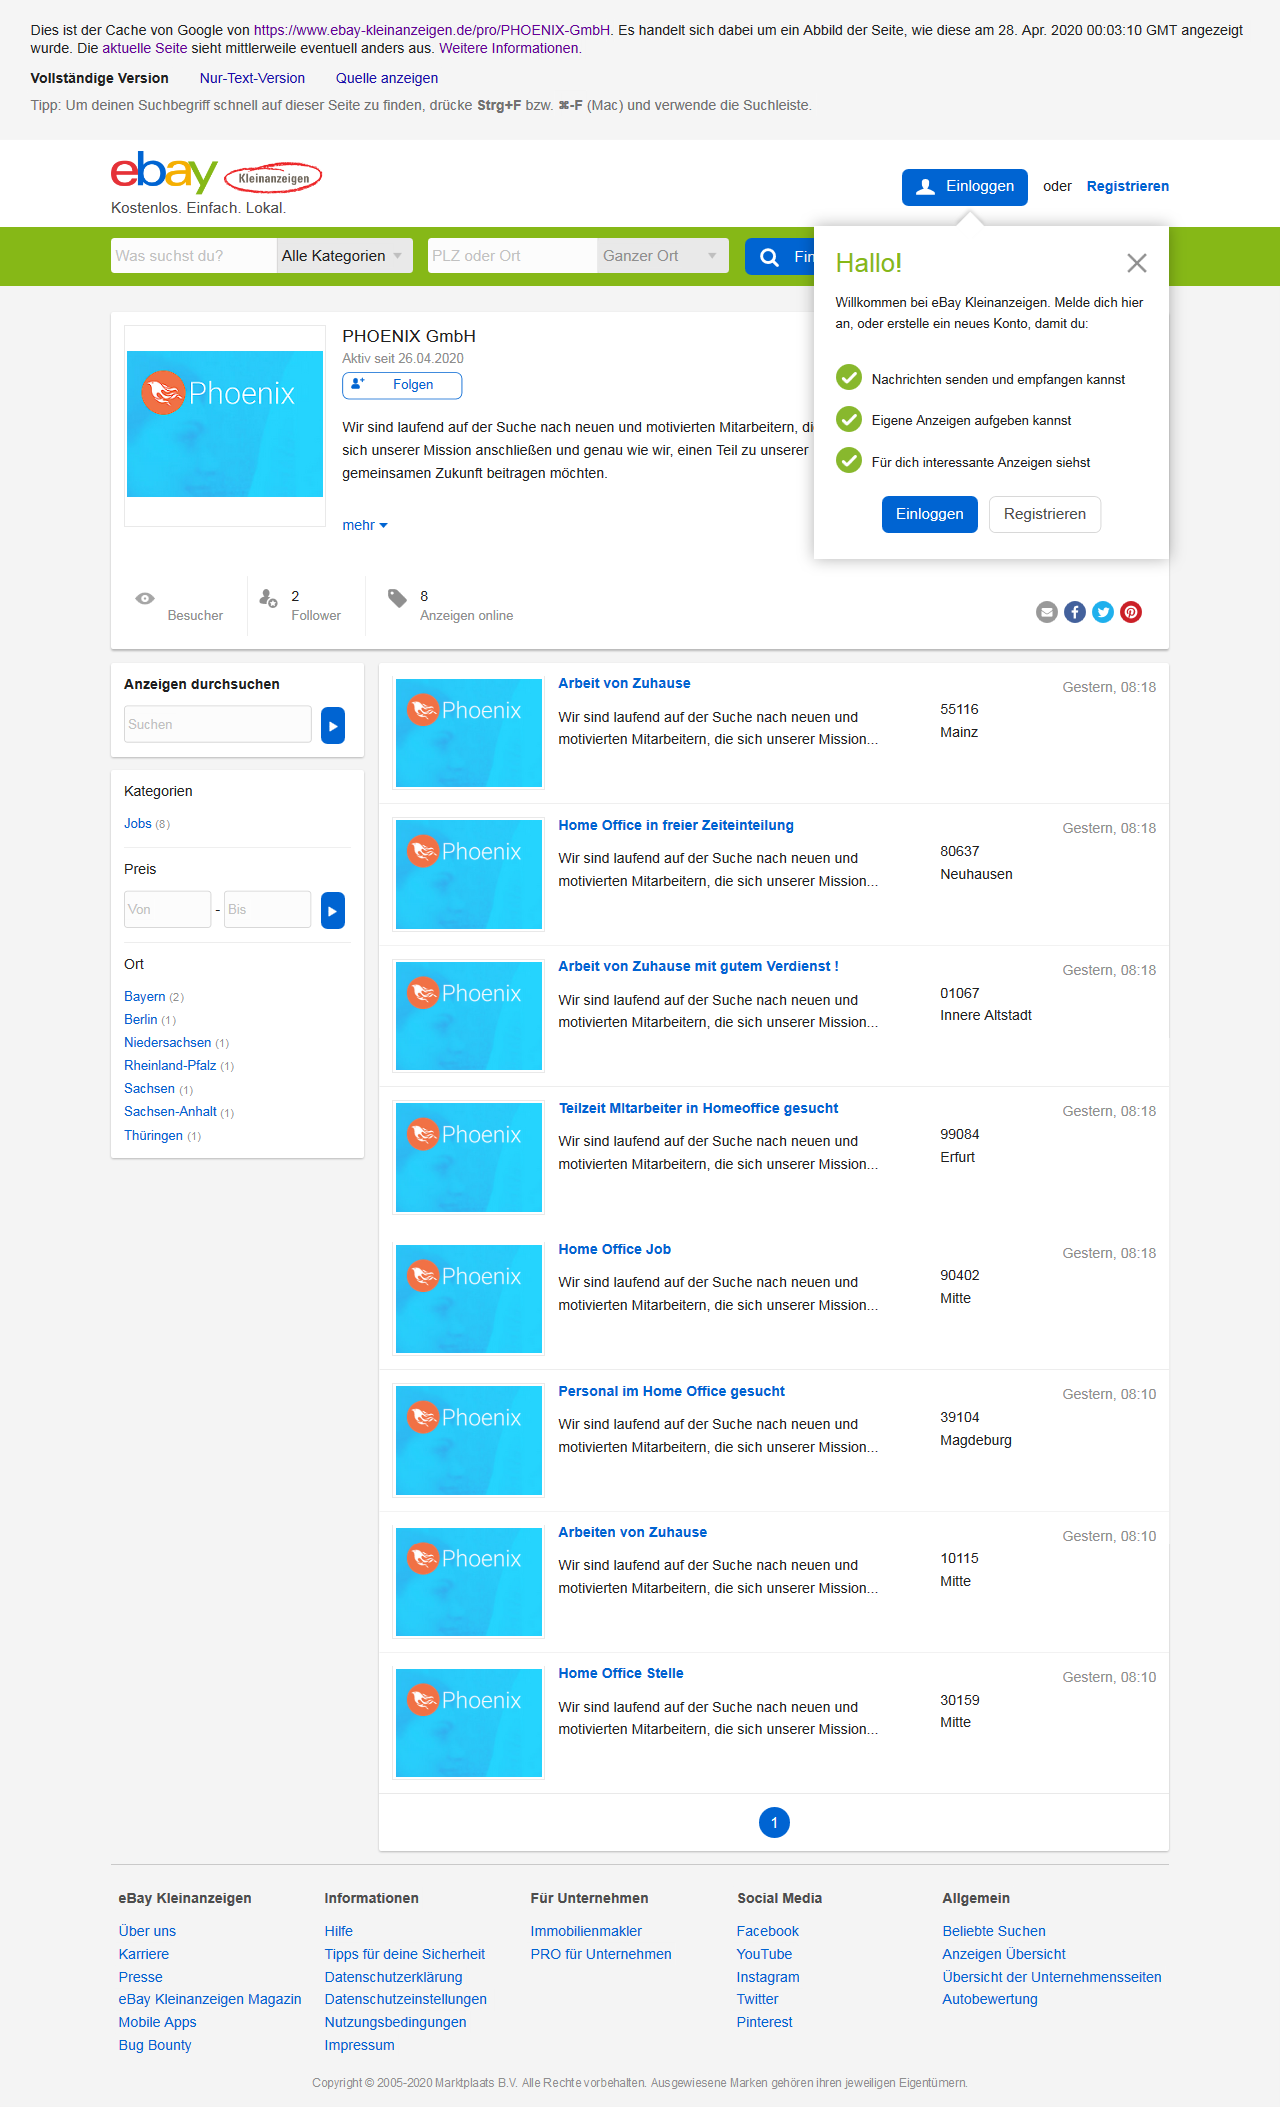Click the Folgen button
This screenshot has width=1280, height=2107.
[x=402, y=385]
